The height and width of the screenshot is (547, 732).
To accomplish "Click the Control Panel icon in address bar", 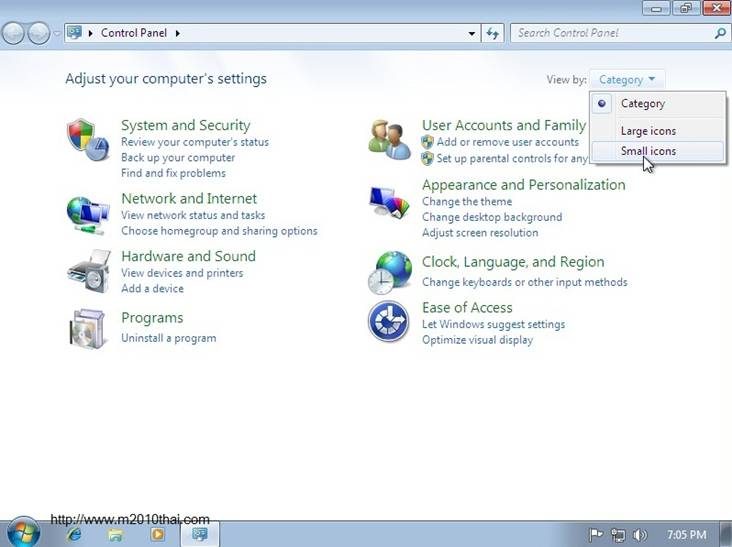I will (74, 33).
